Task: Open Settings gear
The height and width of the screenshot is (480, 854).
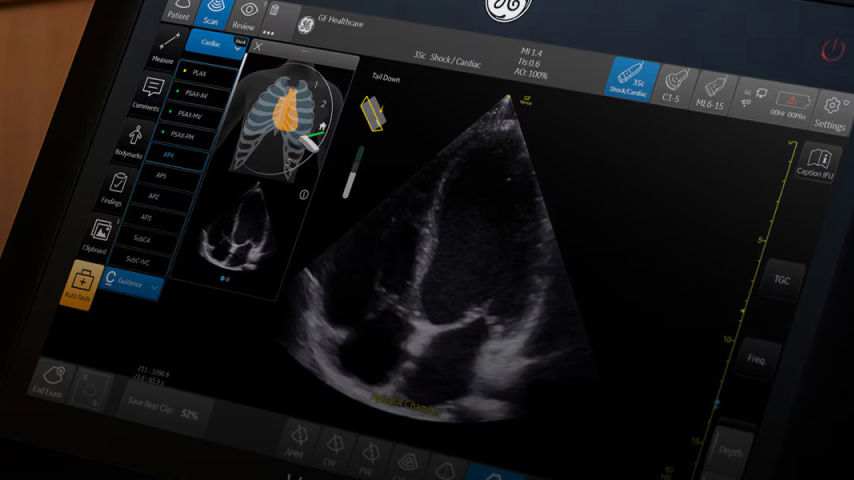Action: [x=830, y=112]
